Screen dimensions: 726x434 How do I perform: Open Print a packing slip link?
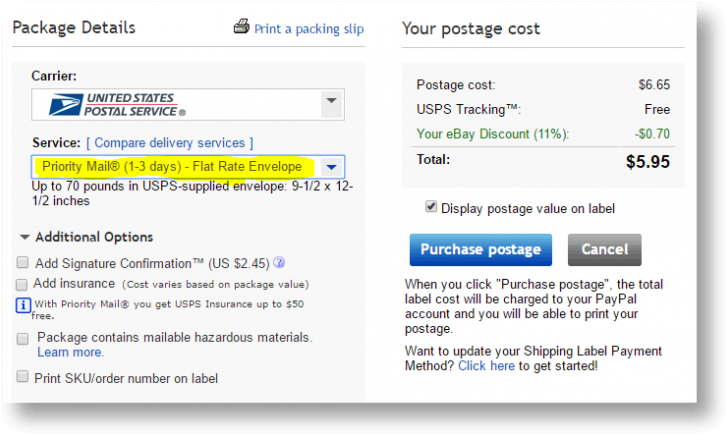309,29
